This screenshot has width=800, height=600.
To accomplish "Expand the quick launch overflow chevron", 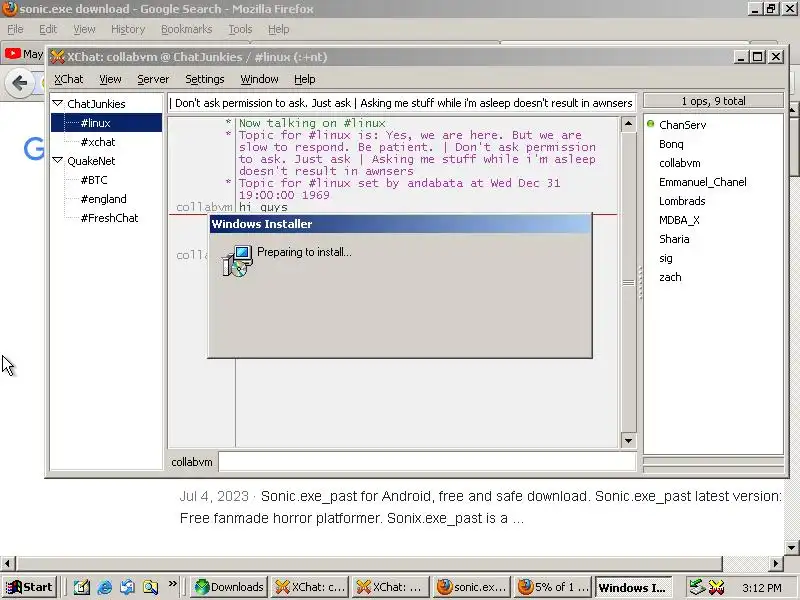I will pyautogui.click(x=172, y=584).
